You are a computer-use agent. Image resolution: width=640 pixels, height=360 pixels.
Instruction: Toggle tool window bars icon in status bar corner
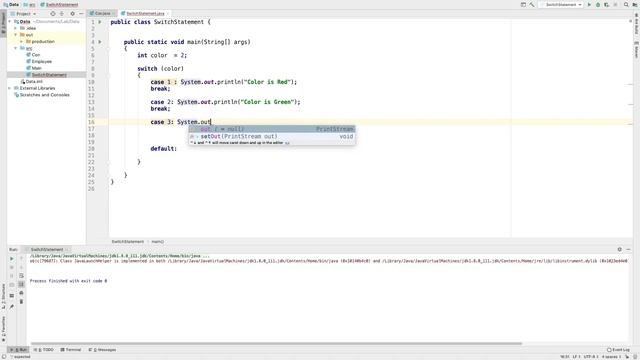[x=3, y=357]
